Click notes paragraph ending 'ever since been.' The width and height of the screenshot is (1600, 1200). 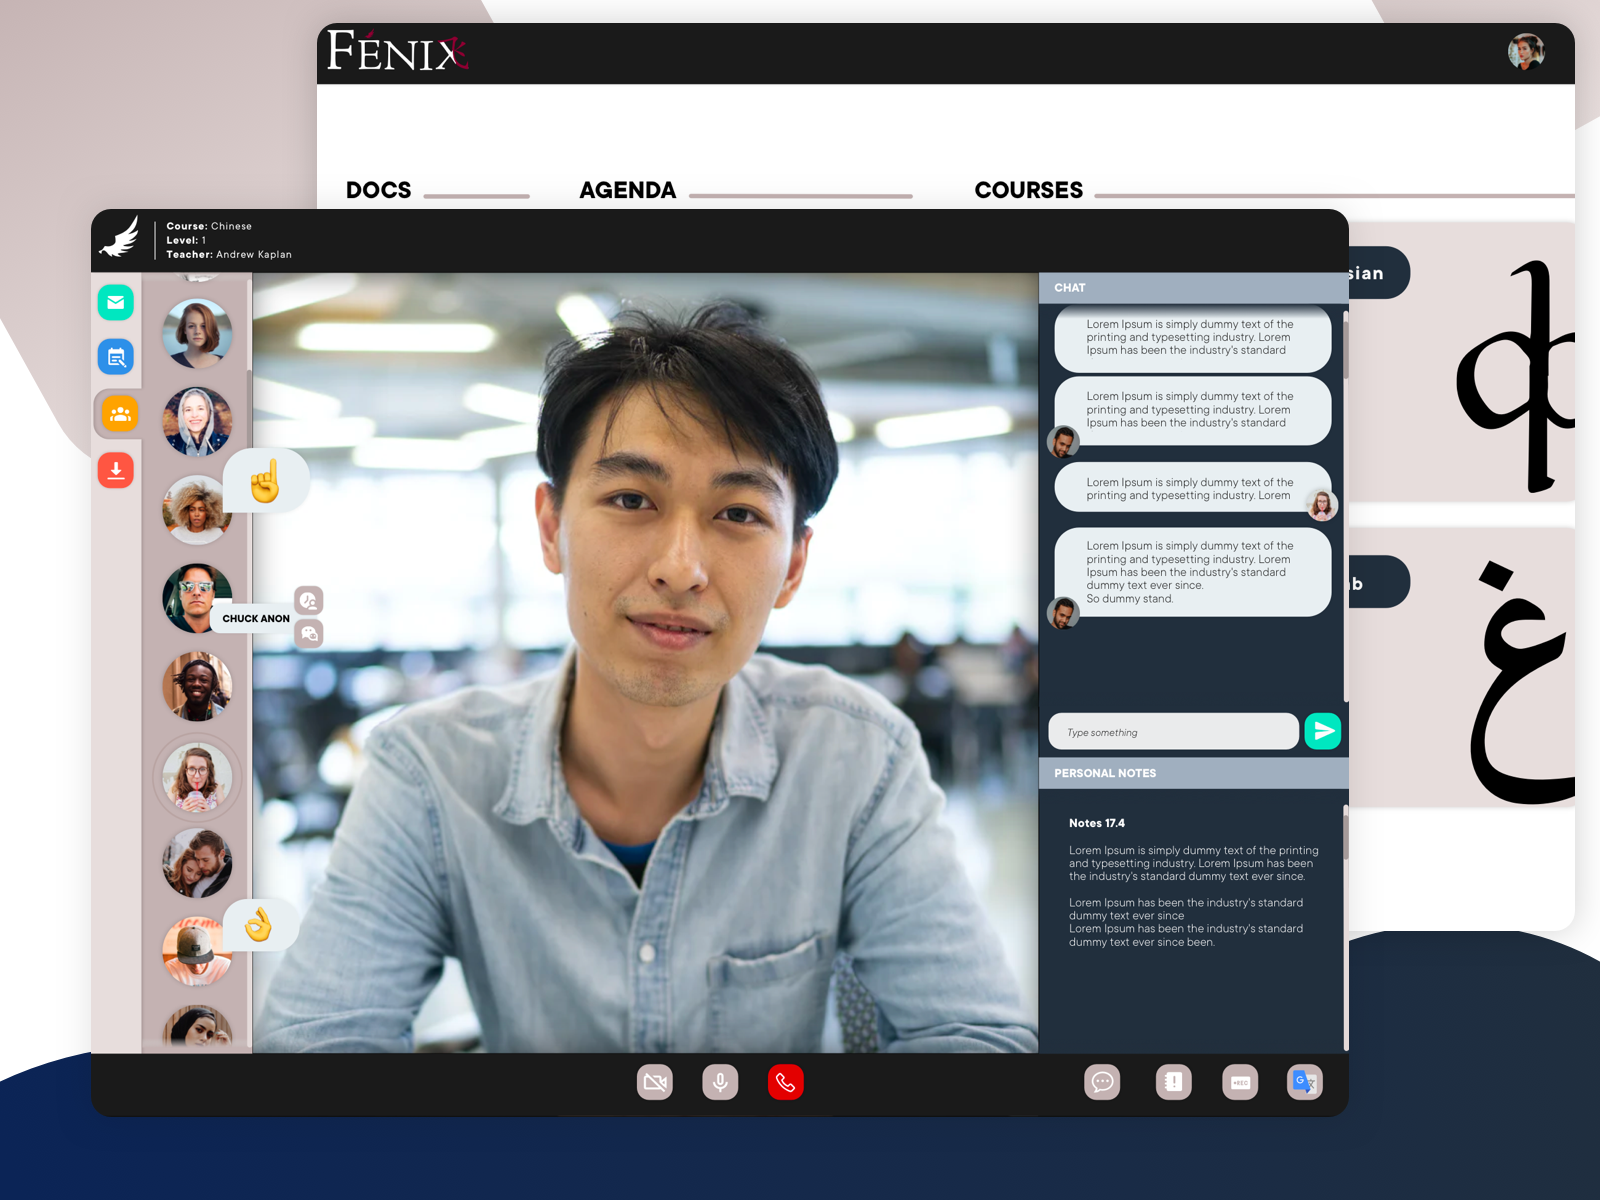1186,922
